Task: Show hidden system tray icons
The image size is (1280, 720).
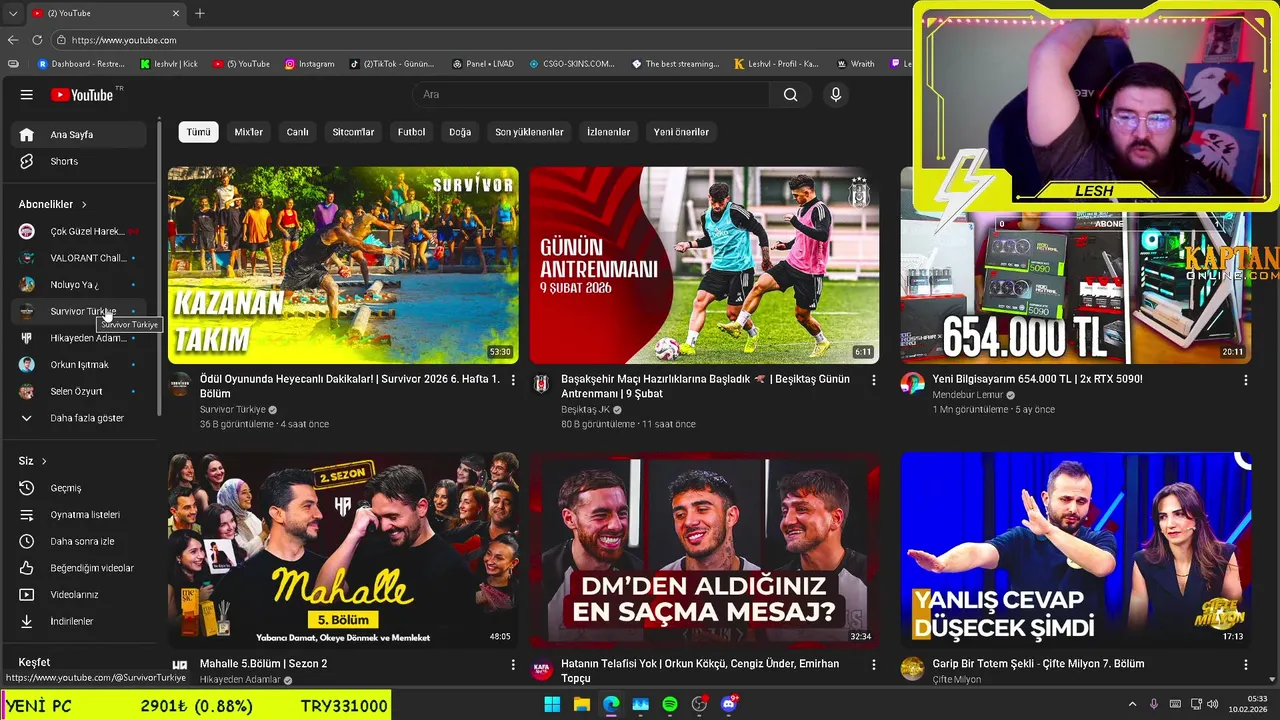Action: pos(1132,705)
